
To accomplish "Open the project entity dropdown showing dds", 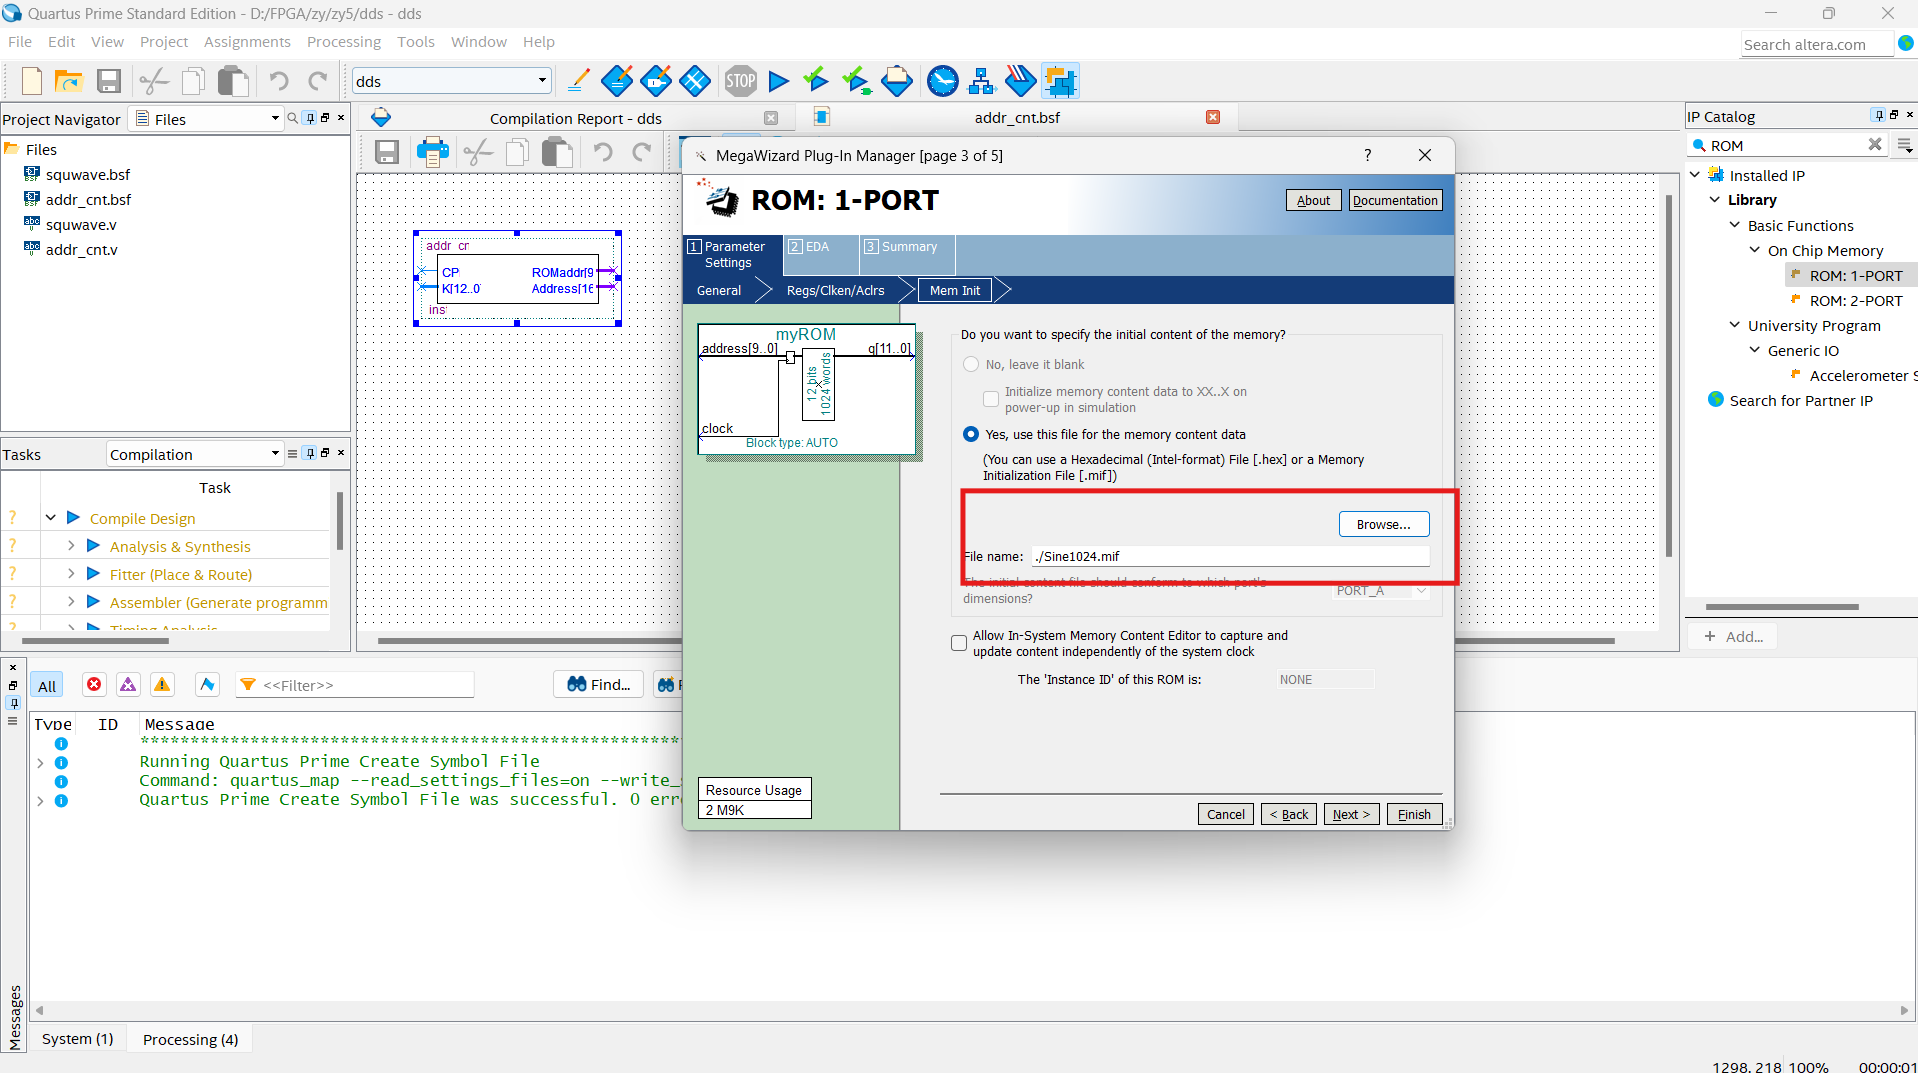I will point(451,81).
